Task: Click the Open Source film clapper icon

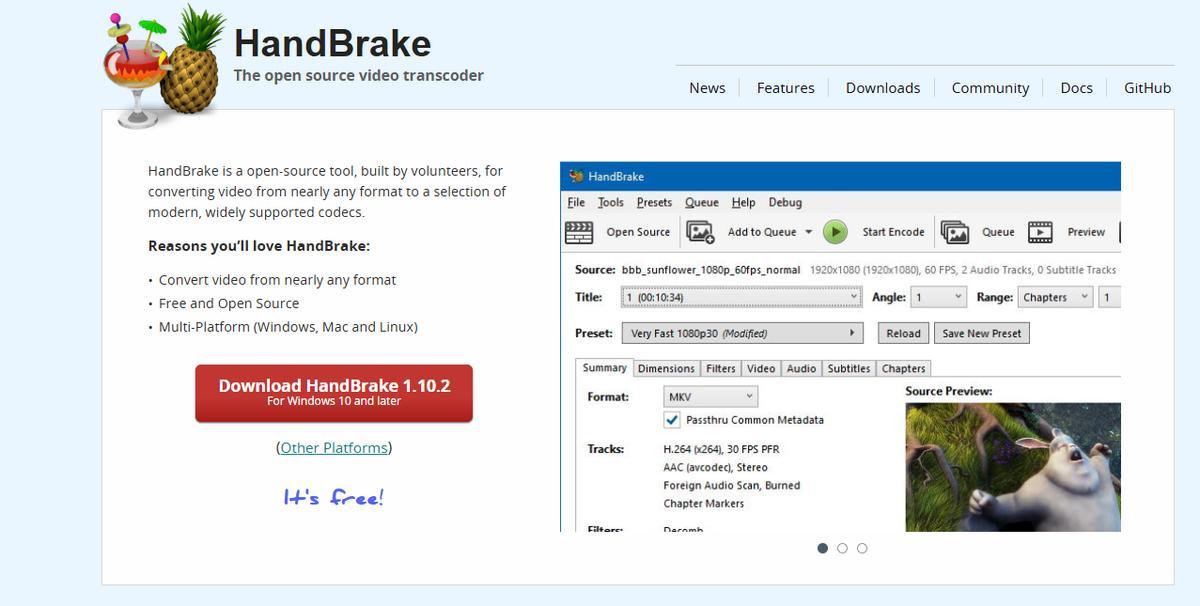Action: pos(579,232)
